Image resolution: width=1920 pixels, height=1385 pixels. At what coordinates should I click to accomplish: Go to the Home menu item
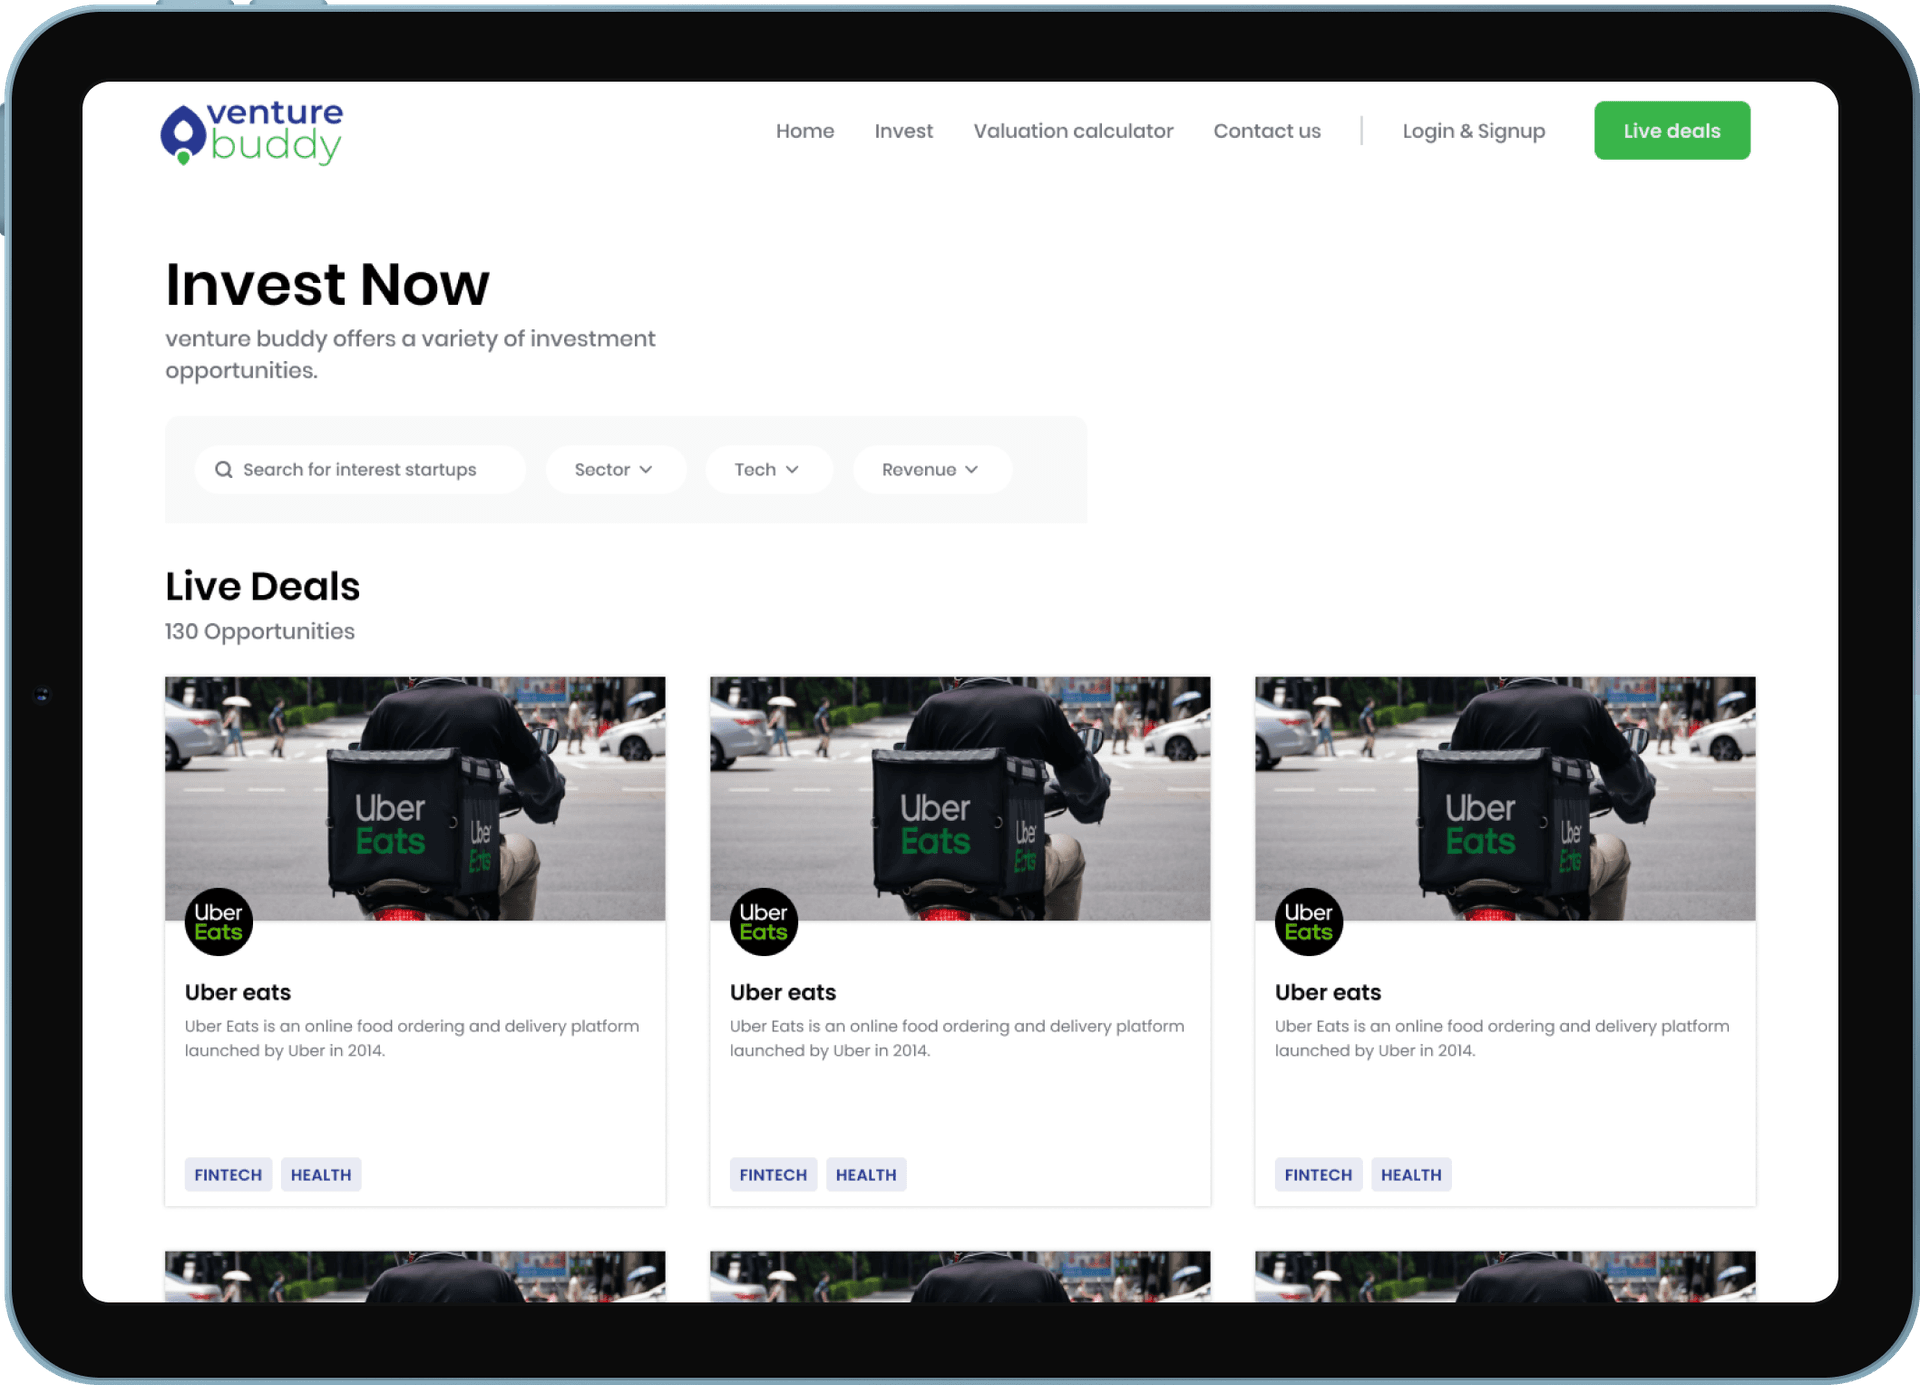805,131
